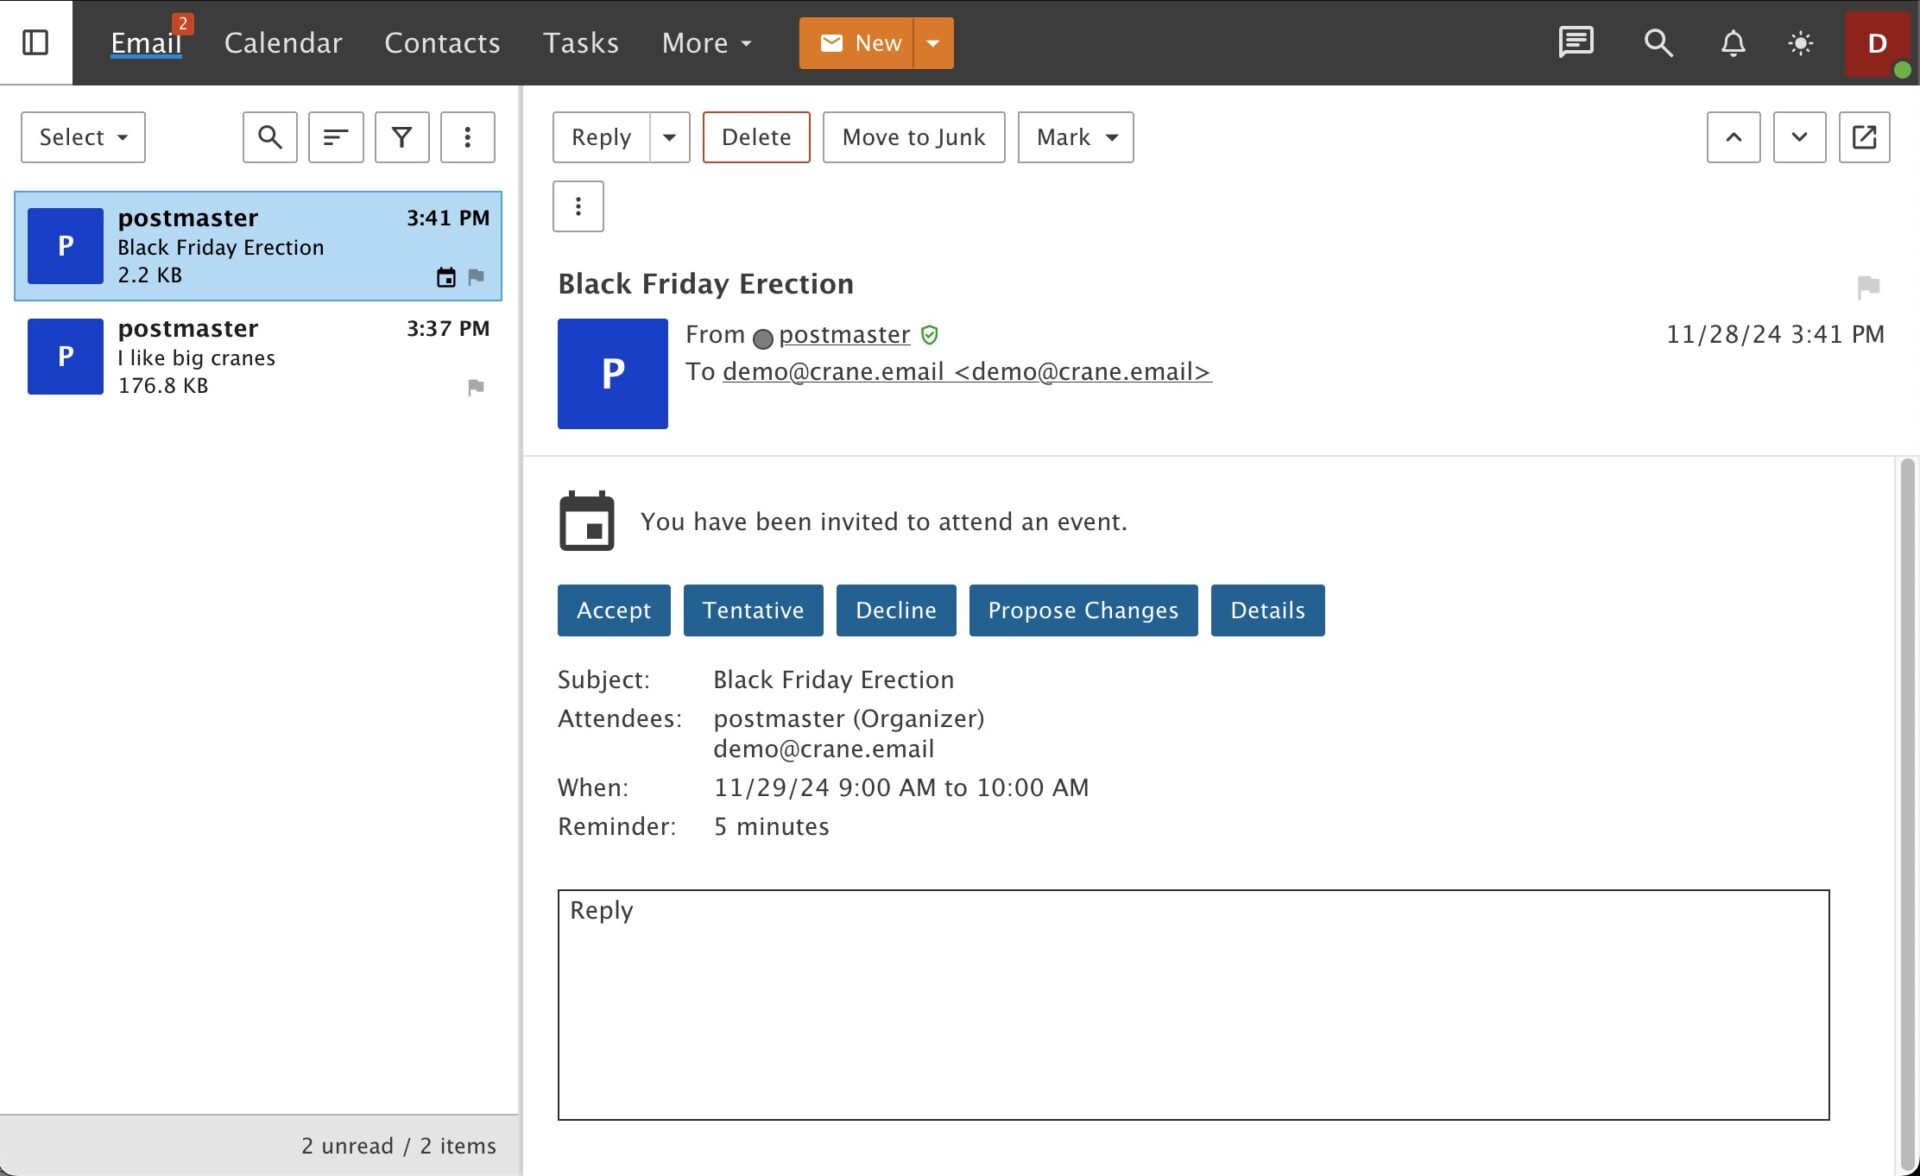
Task: Open the chat messages icon
Action: point(1575,42)
